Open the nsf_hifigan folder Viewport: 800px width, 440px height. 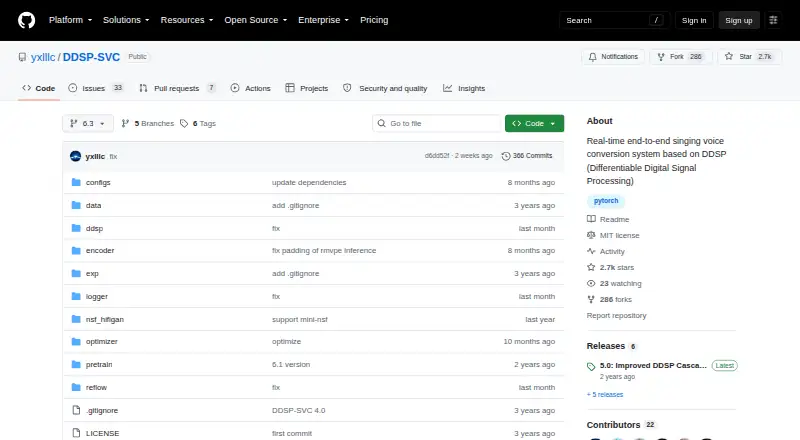[105, 320]
